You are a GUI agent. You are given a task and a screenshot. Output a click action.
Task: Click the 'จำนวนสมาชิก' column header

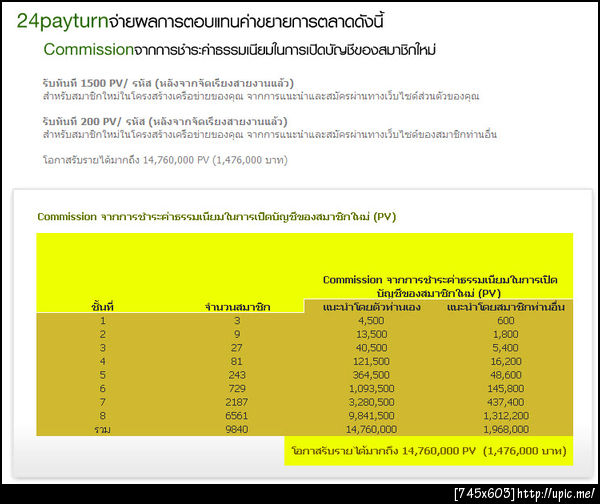[x=237, y=307]
